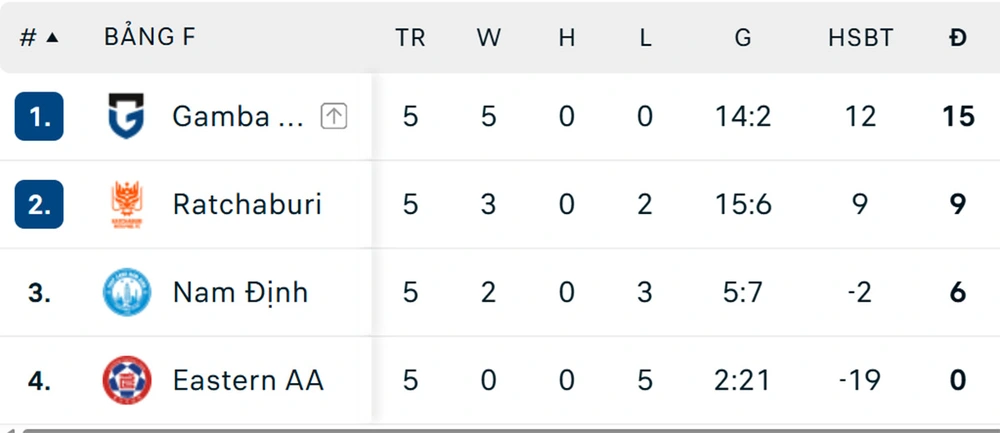Click the Ratchaburi club crest
The width and height of the screenshot is (1000, 433).
click(x=126, y=205)
